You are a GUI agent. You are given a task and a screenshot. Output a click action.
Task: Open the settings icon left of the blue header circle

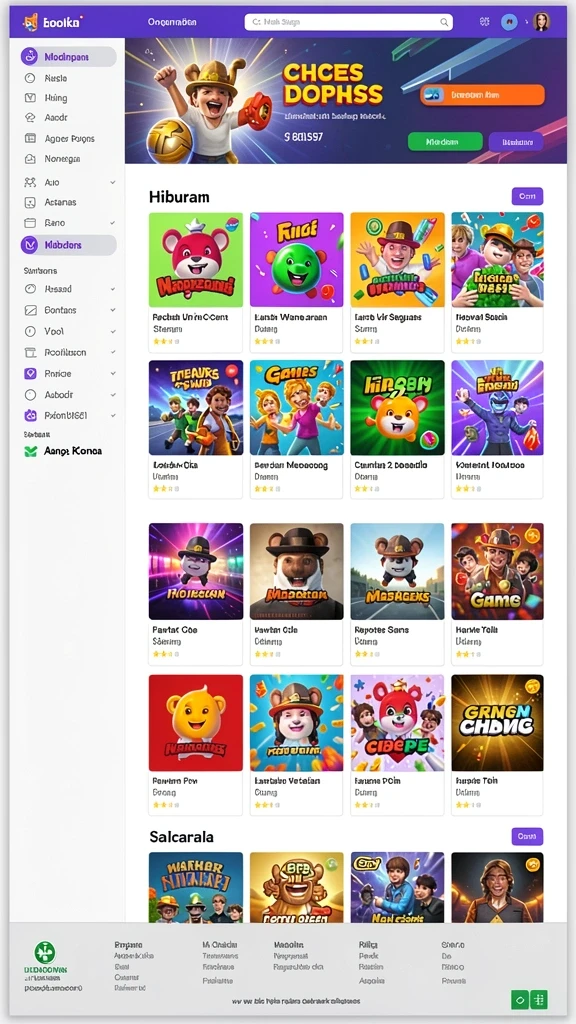(x=484, y=22)
